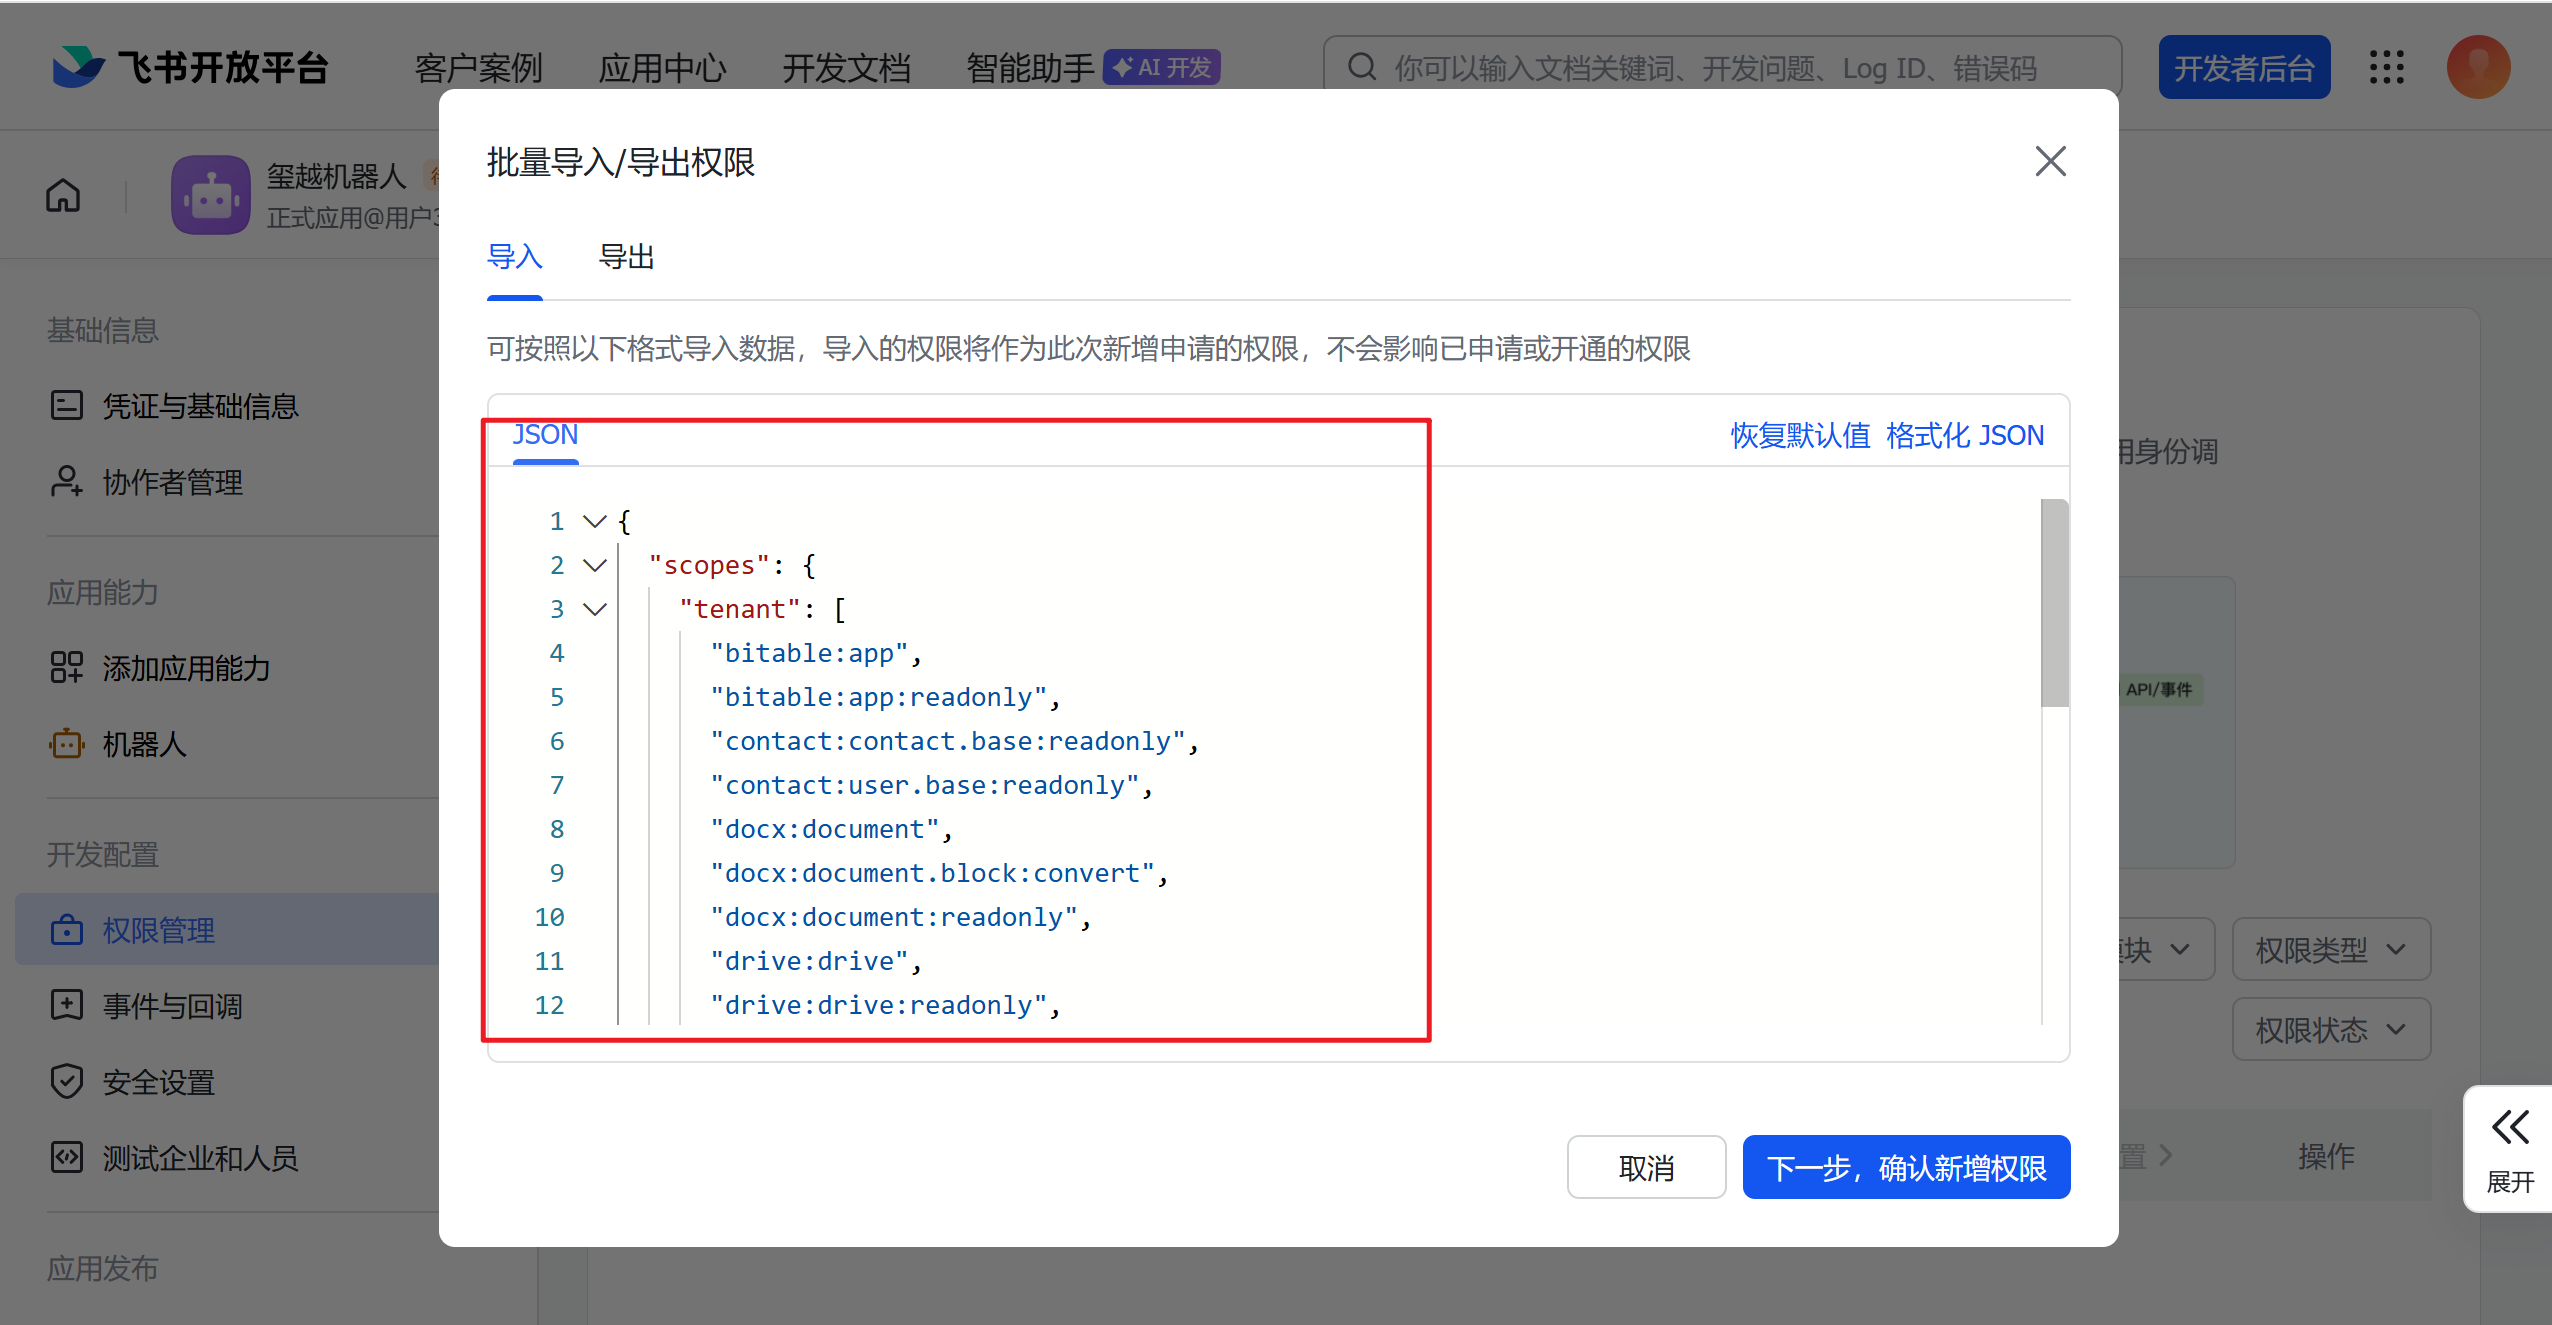Click the 凭证与基础信息 sidebar icon
The width and height of the screenshot is (2552, 1325).
pos(67,405)
